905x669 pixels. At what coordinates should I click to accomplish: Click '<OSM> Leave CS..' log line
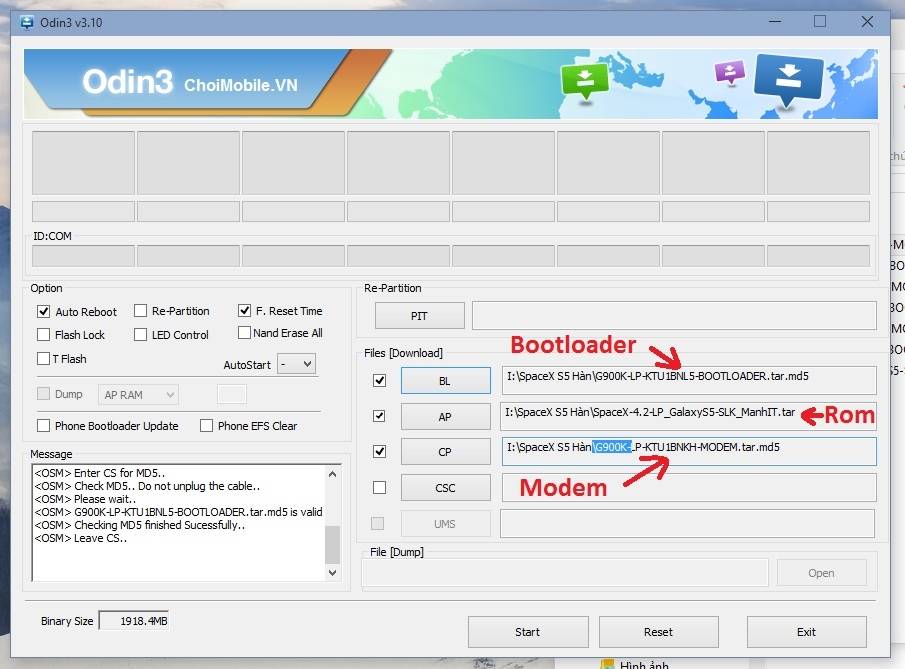pos(80,539)
